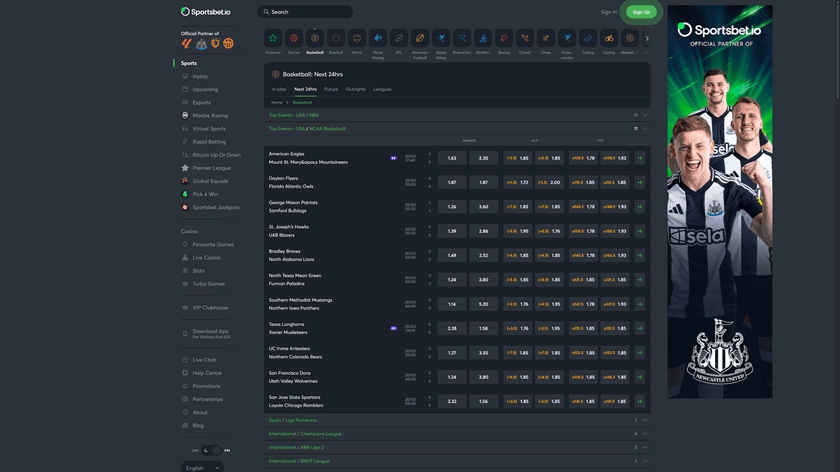Image resolution: width=840 pixels, height=472 pixels.
Task: Select the Cycling sport icon
Action: point(609,38)
